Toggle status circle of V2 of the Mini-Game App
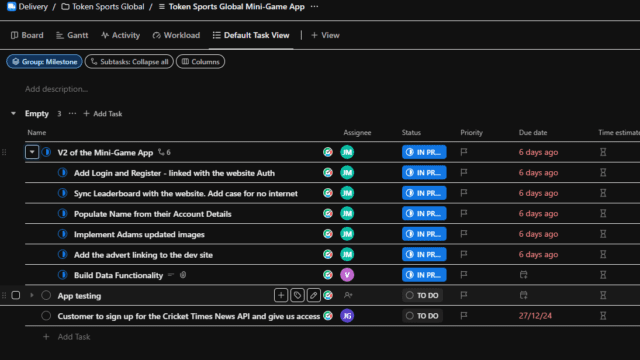640x360 pixels. point(47,152)
